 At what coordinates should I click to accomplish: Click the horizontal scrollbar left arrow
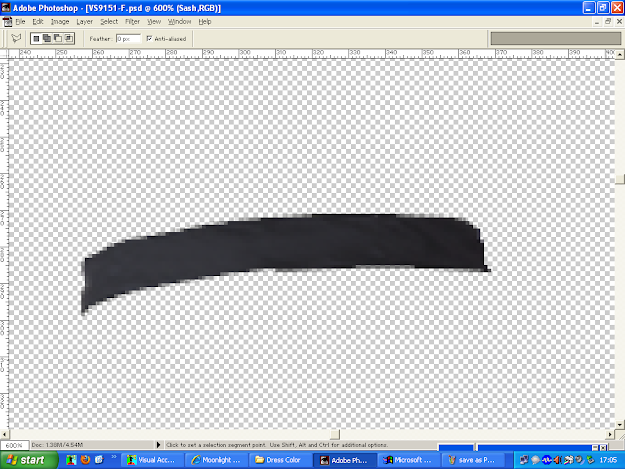[4, 434]
